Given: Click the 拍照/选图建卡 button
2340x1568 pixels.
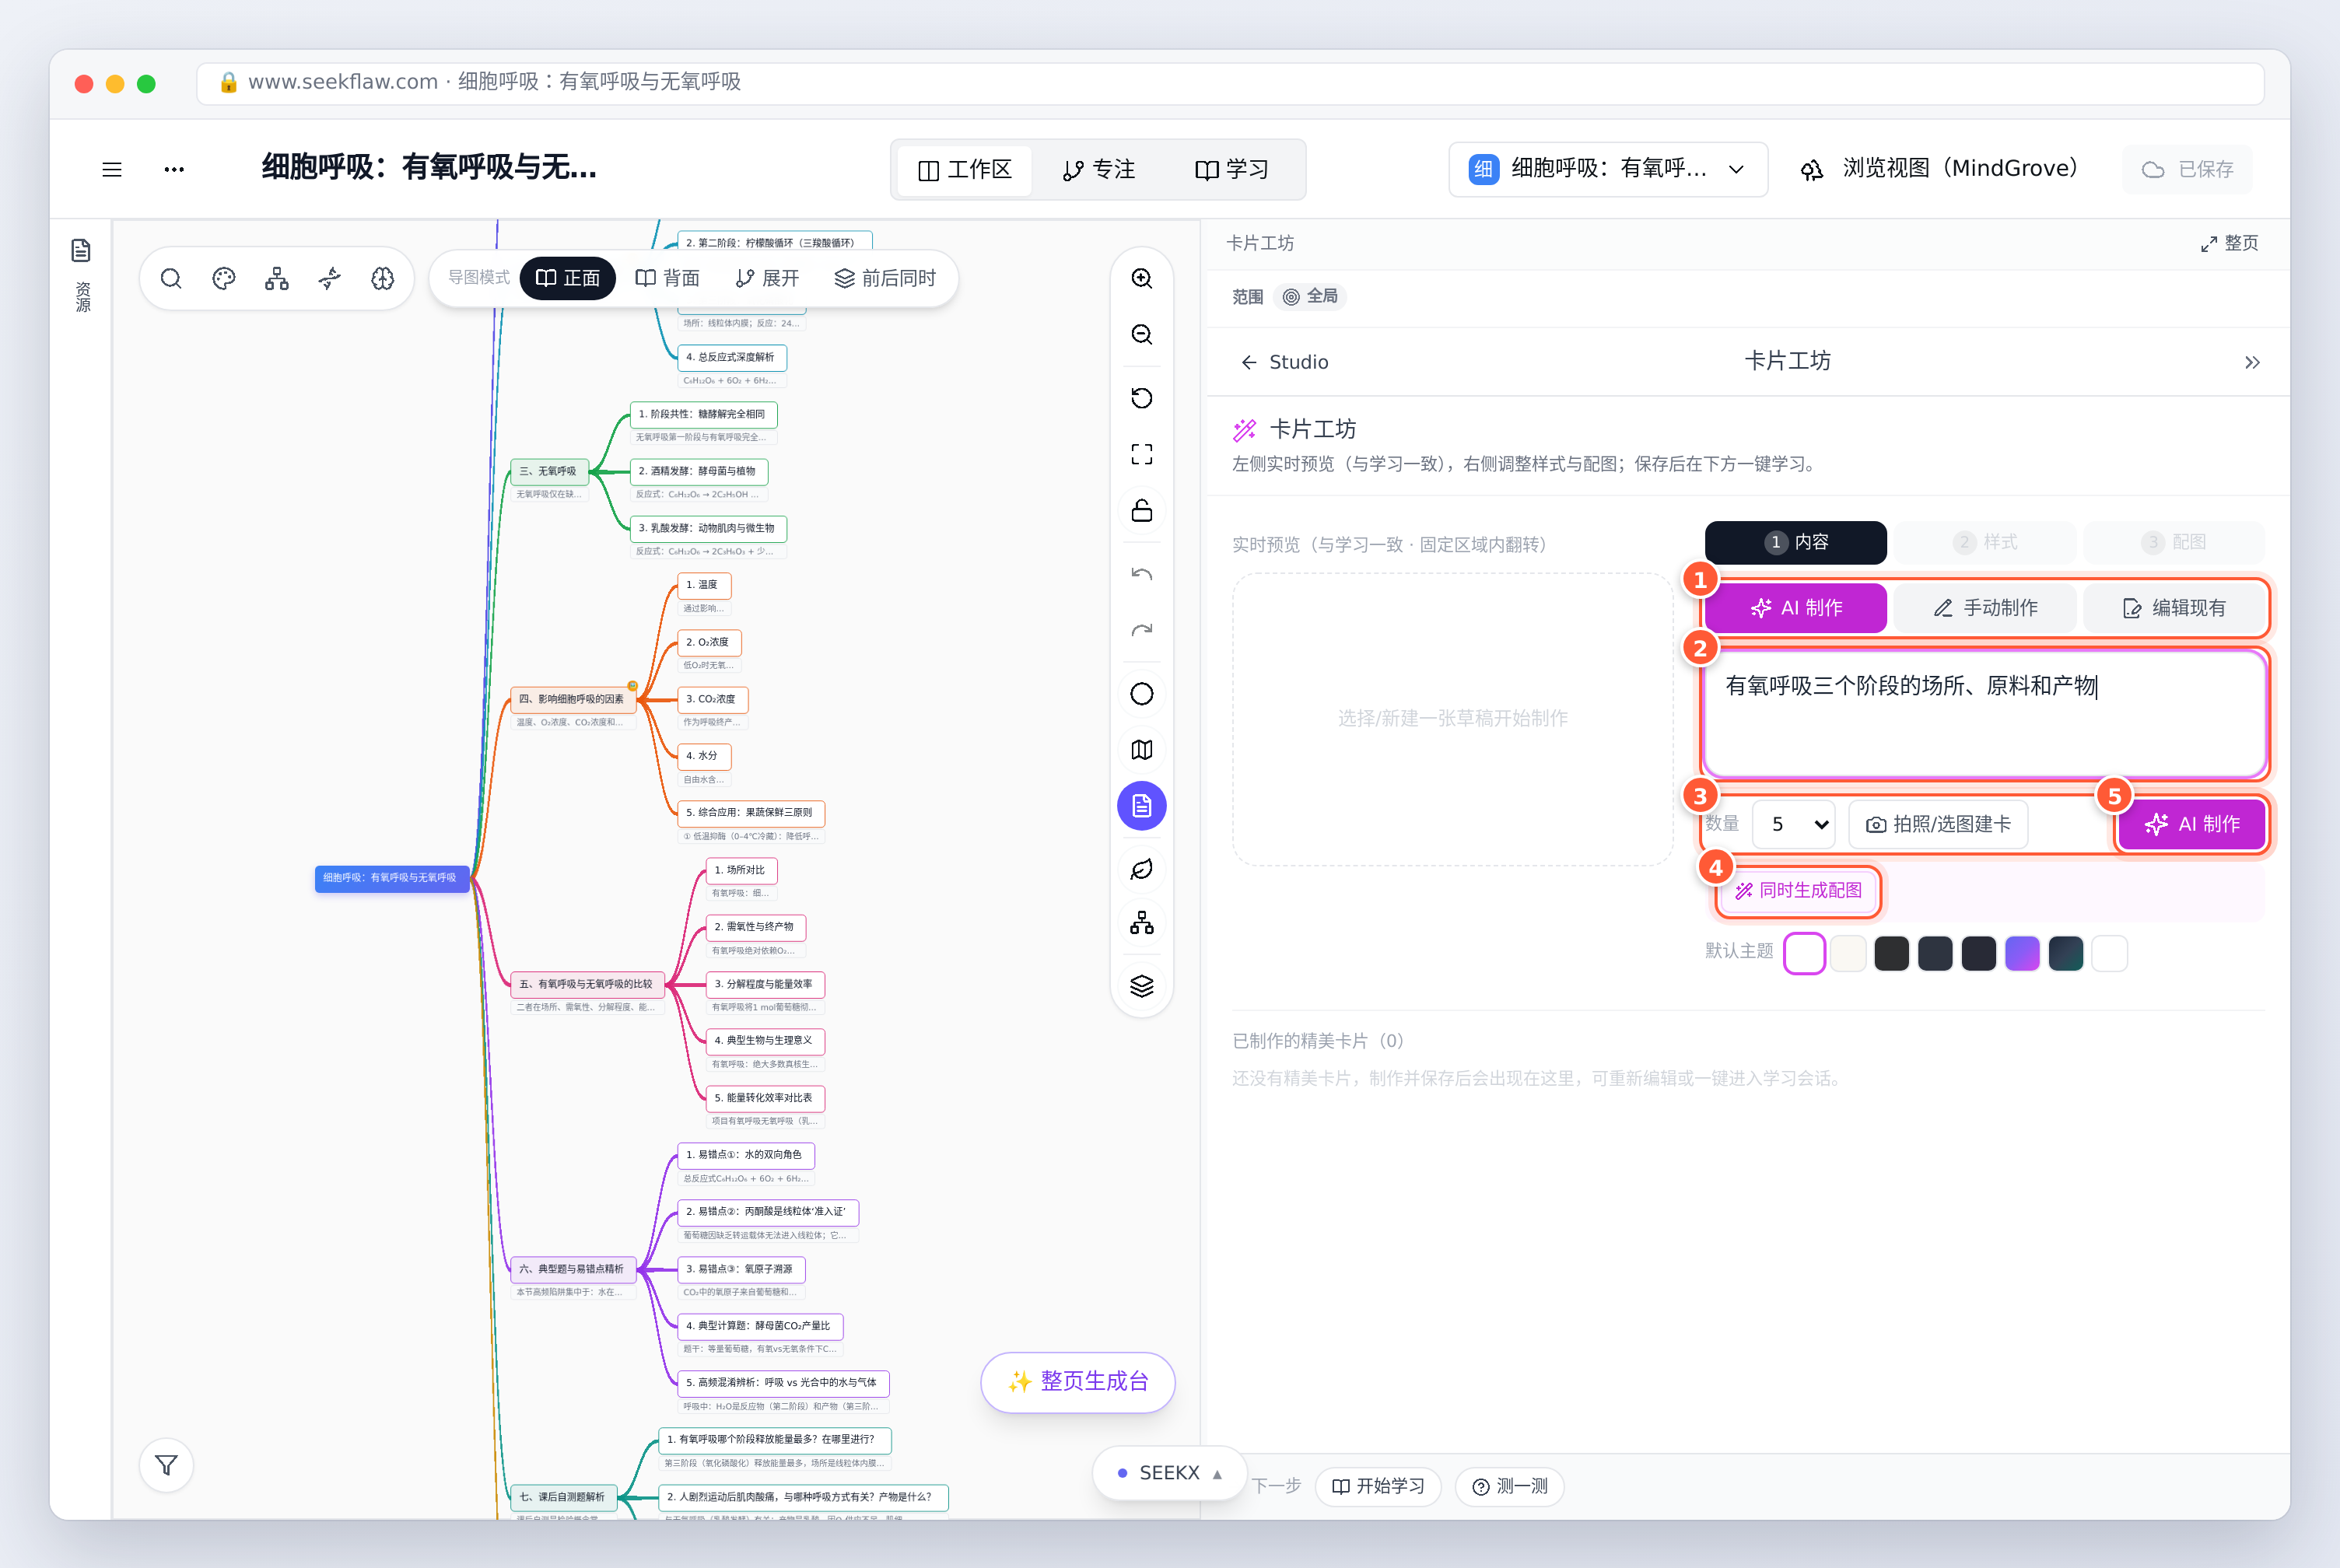Looking at the screenshot, I should pos(1938,824).
